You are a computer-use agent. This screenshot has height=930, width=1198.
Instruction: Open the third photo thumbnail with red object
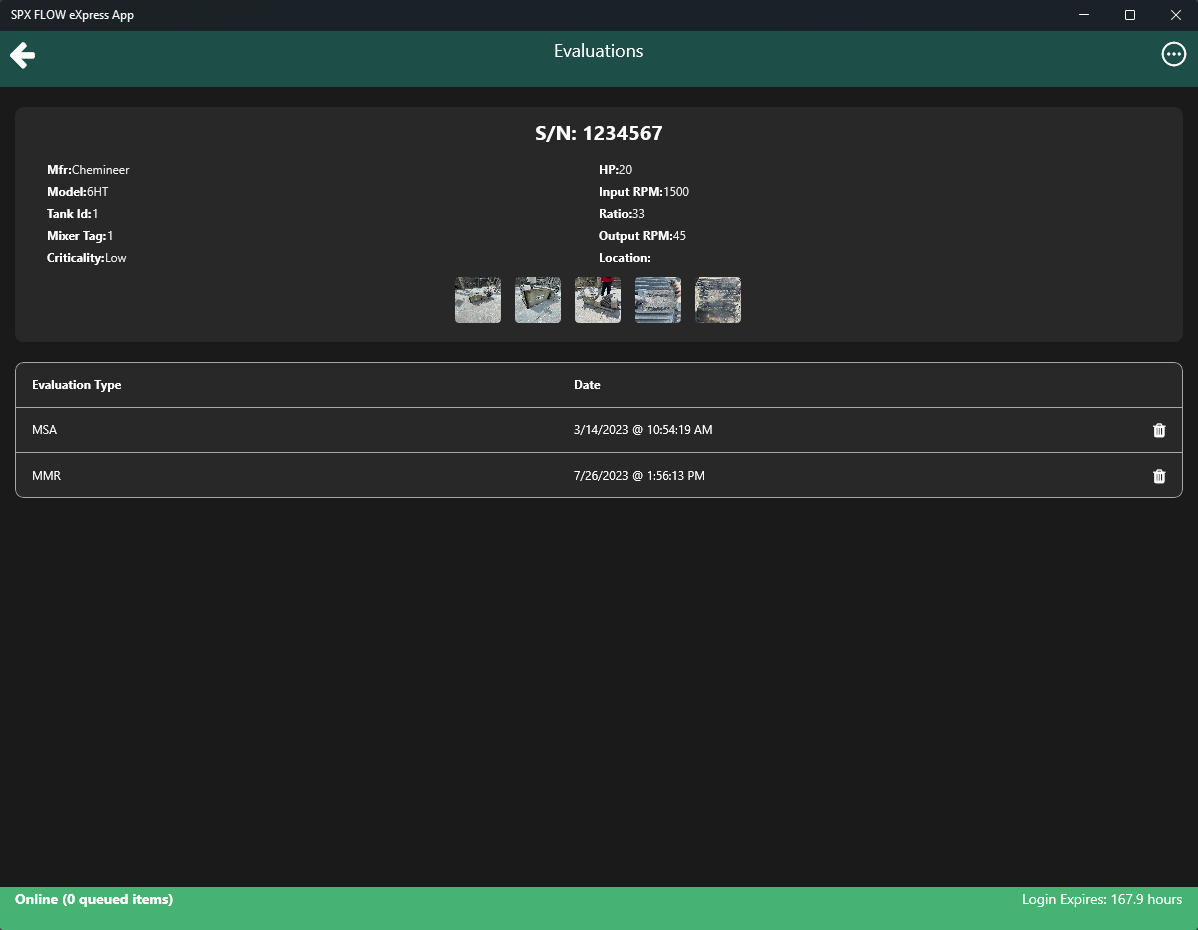pos(597,300)
